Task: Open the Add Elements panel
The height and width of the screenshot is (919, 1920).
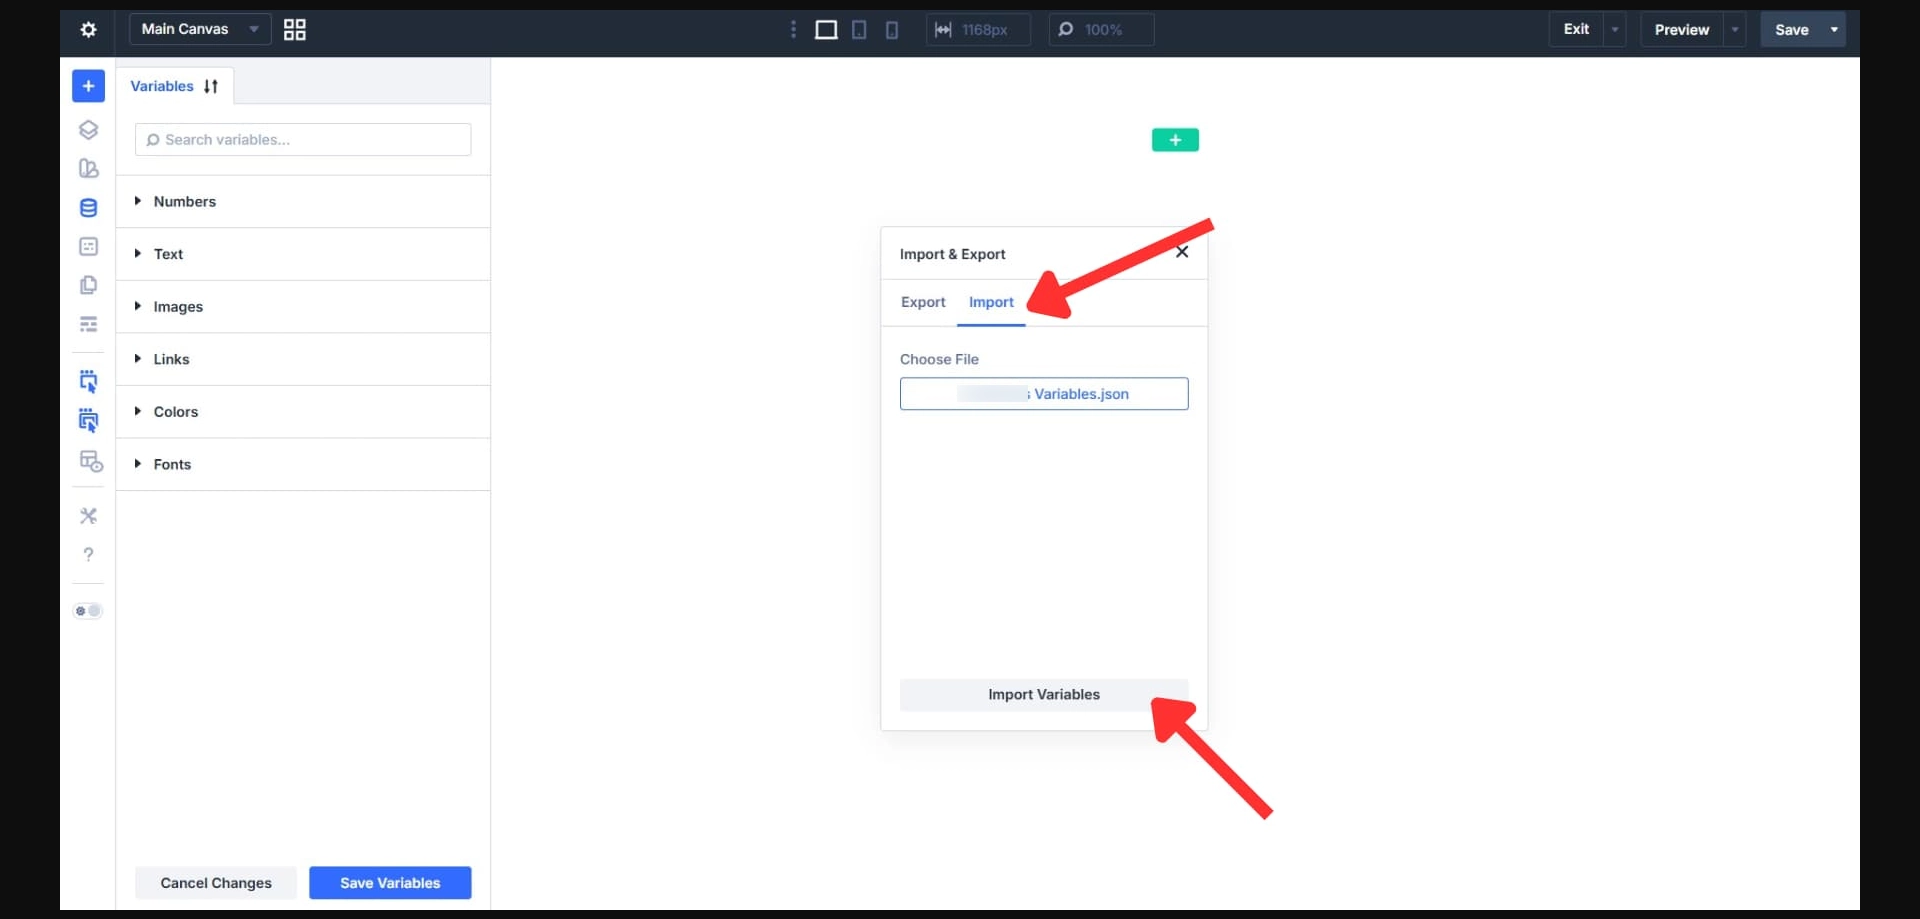Action: tap(88, 86)
